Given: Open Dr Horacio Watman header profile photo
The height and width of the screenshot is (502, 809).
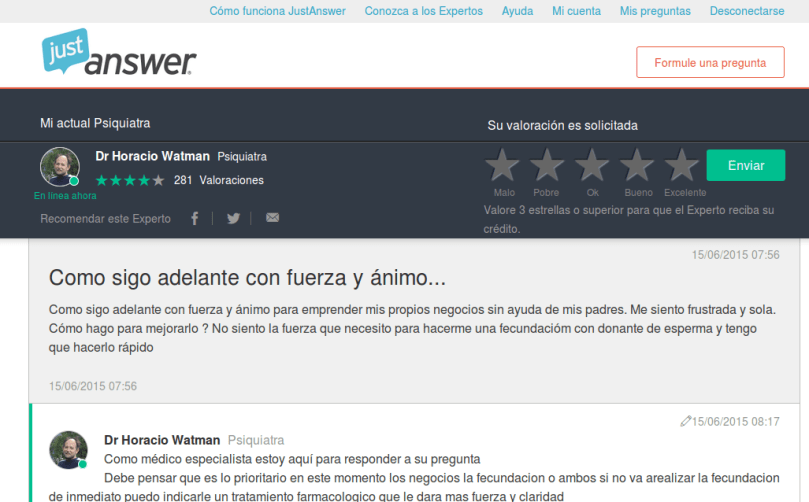Looking at the screenshot, I should 60,167.
